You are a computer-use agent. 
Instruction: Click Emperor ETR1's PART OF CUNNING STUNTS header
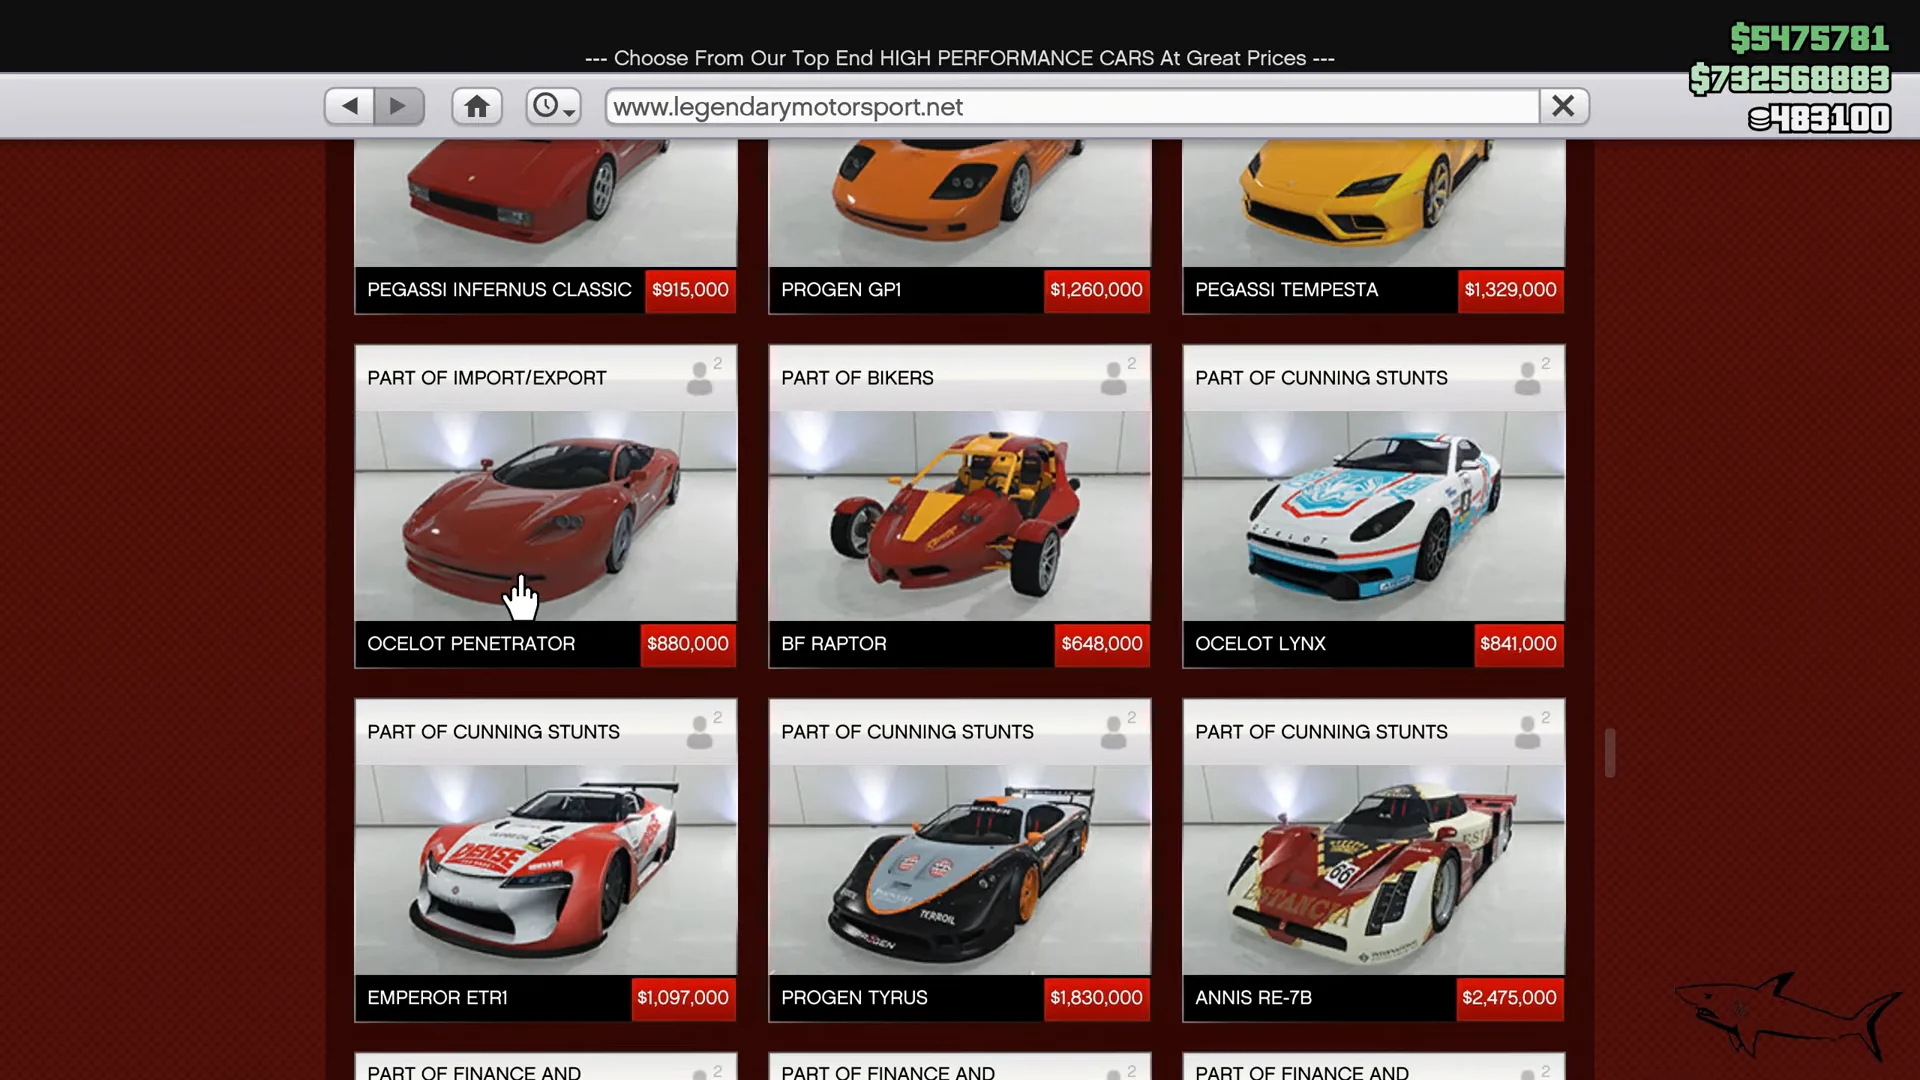pyautogui.click(x=493, y=732)
